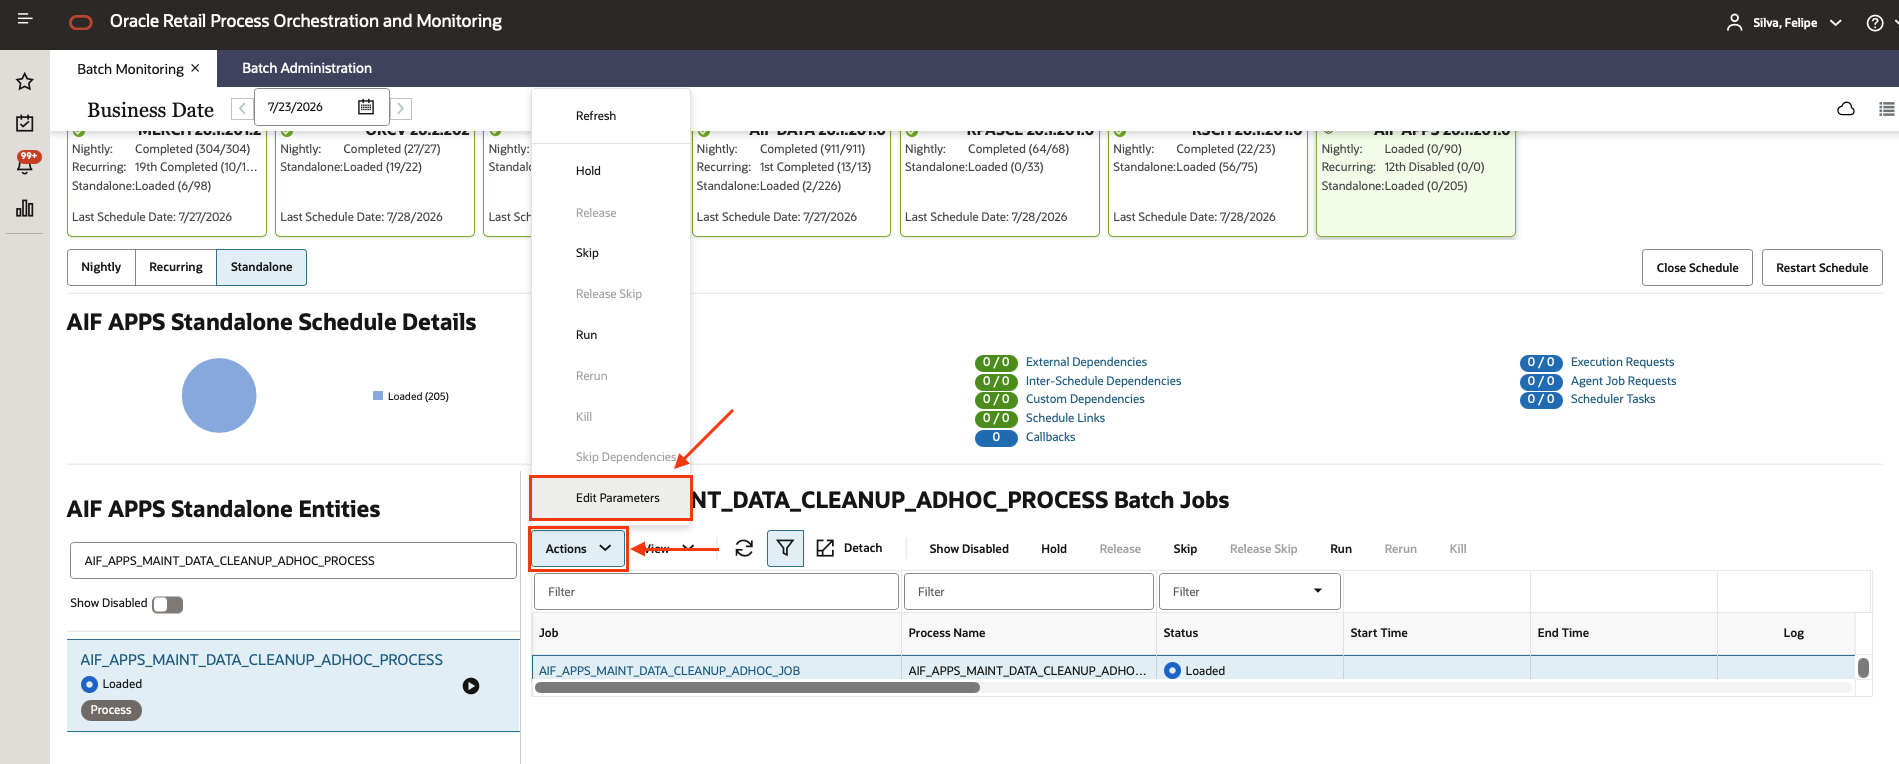Open the Scheduler Tasks link
Viewport: 1899px width, 764px height.
[1613, 399]
